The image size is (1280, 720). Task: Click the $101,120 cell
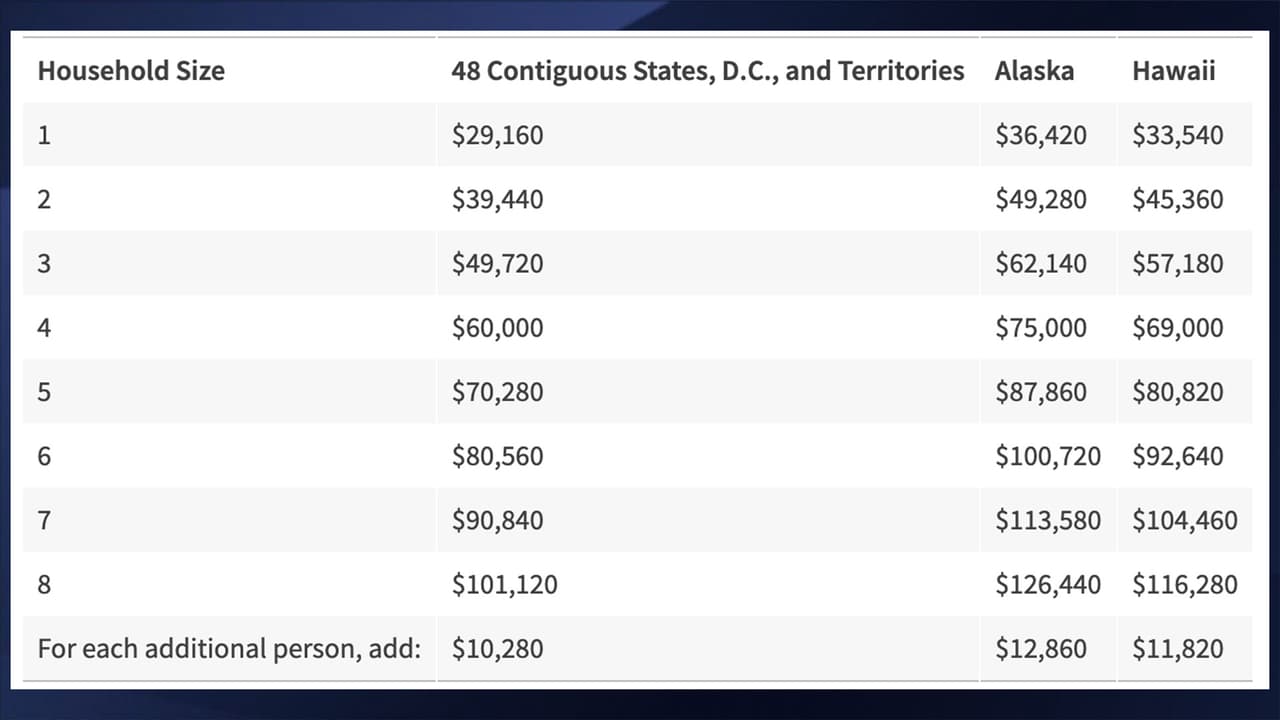click(x=504, y=584)
